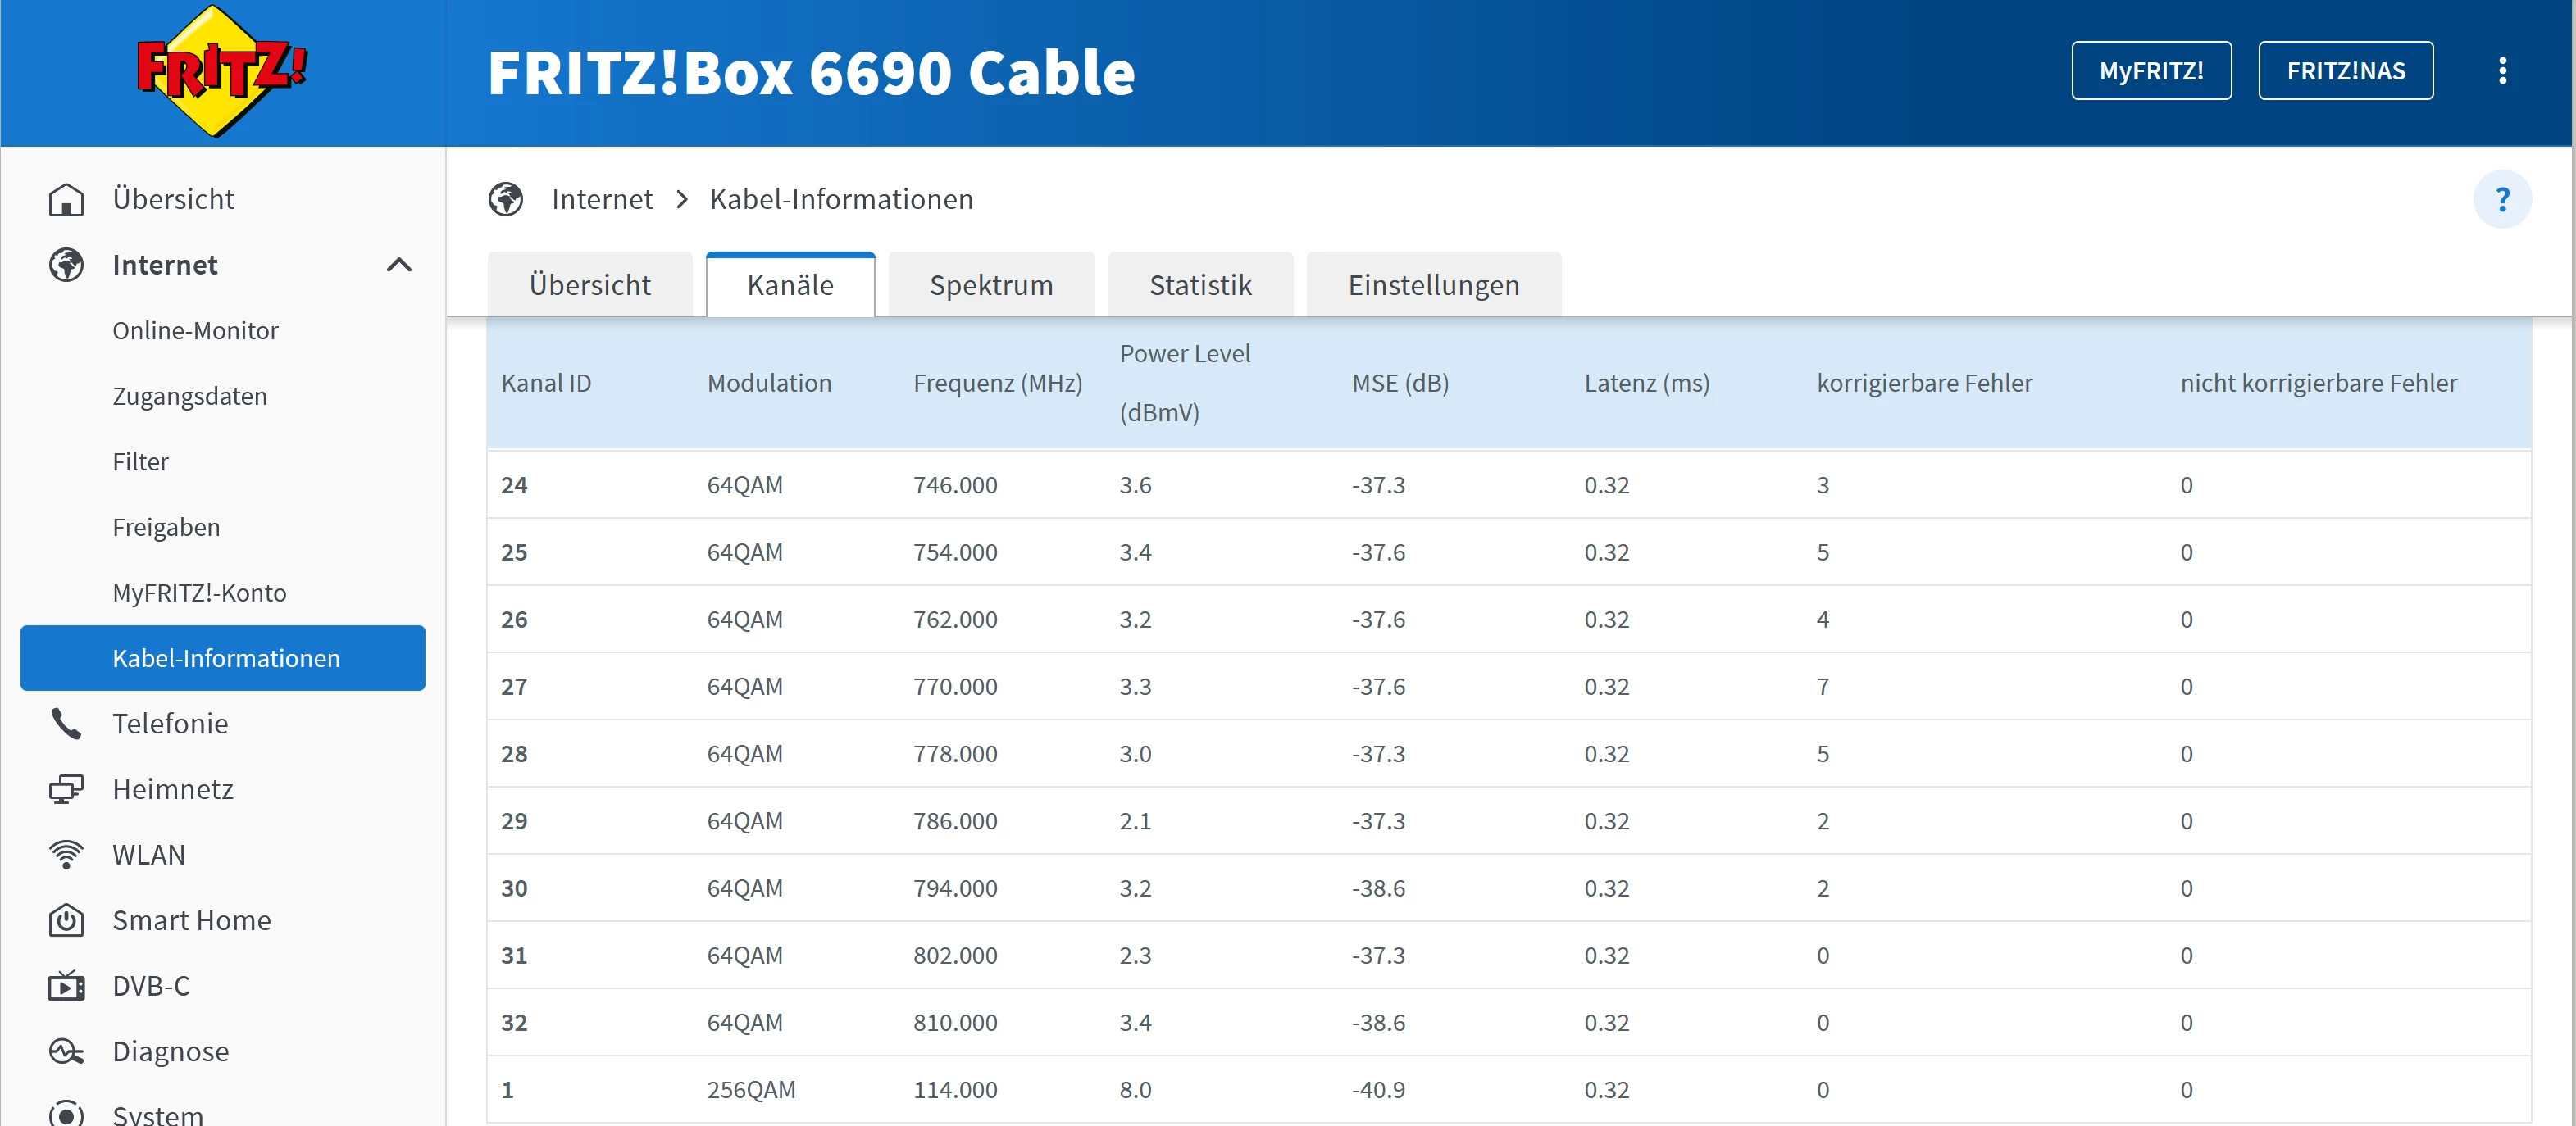2576x1126 pixels.
Task: Click the WLAN wifi icon
Action: point(66,855)
